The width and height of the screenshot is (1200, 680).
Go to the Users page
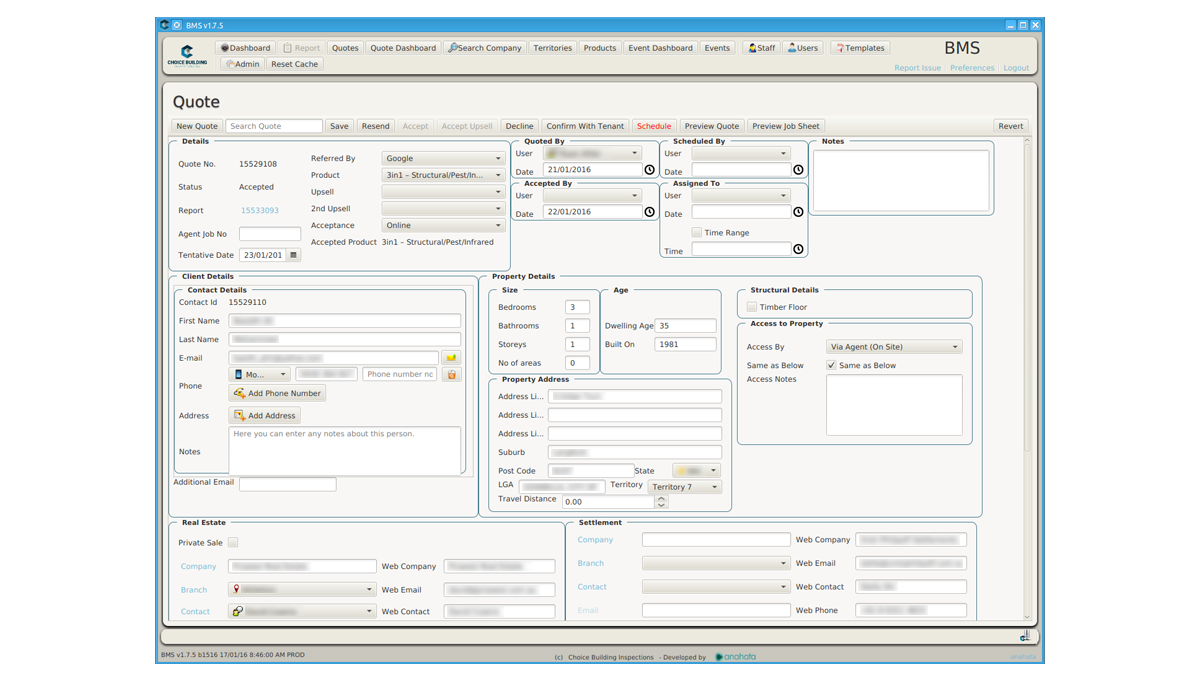pos(803,48)
